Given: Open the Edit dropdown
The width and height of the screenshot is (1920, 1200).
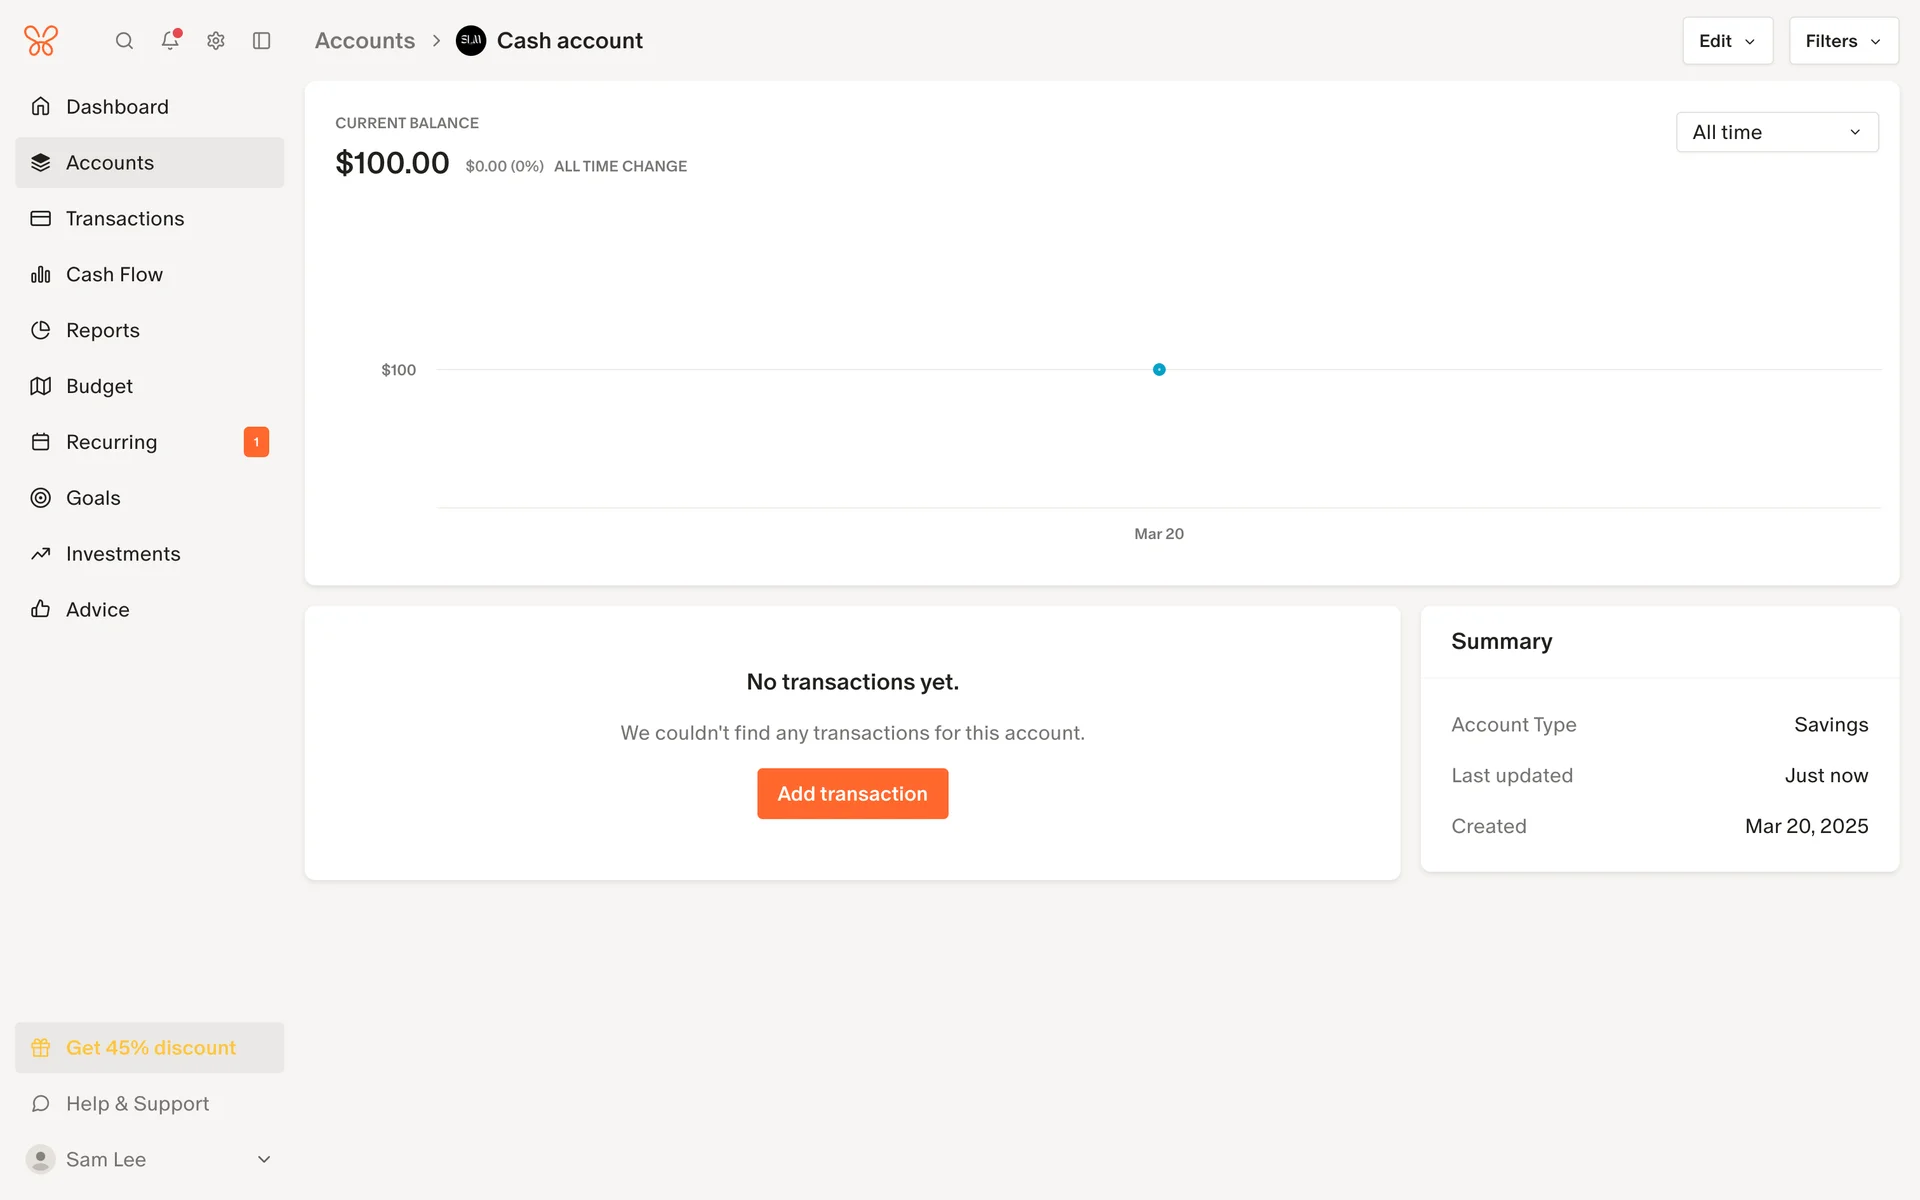Looking at the screenshot, I should (x=1727, y=41).
